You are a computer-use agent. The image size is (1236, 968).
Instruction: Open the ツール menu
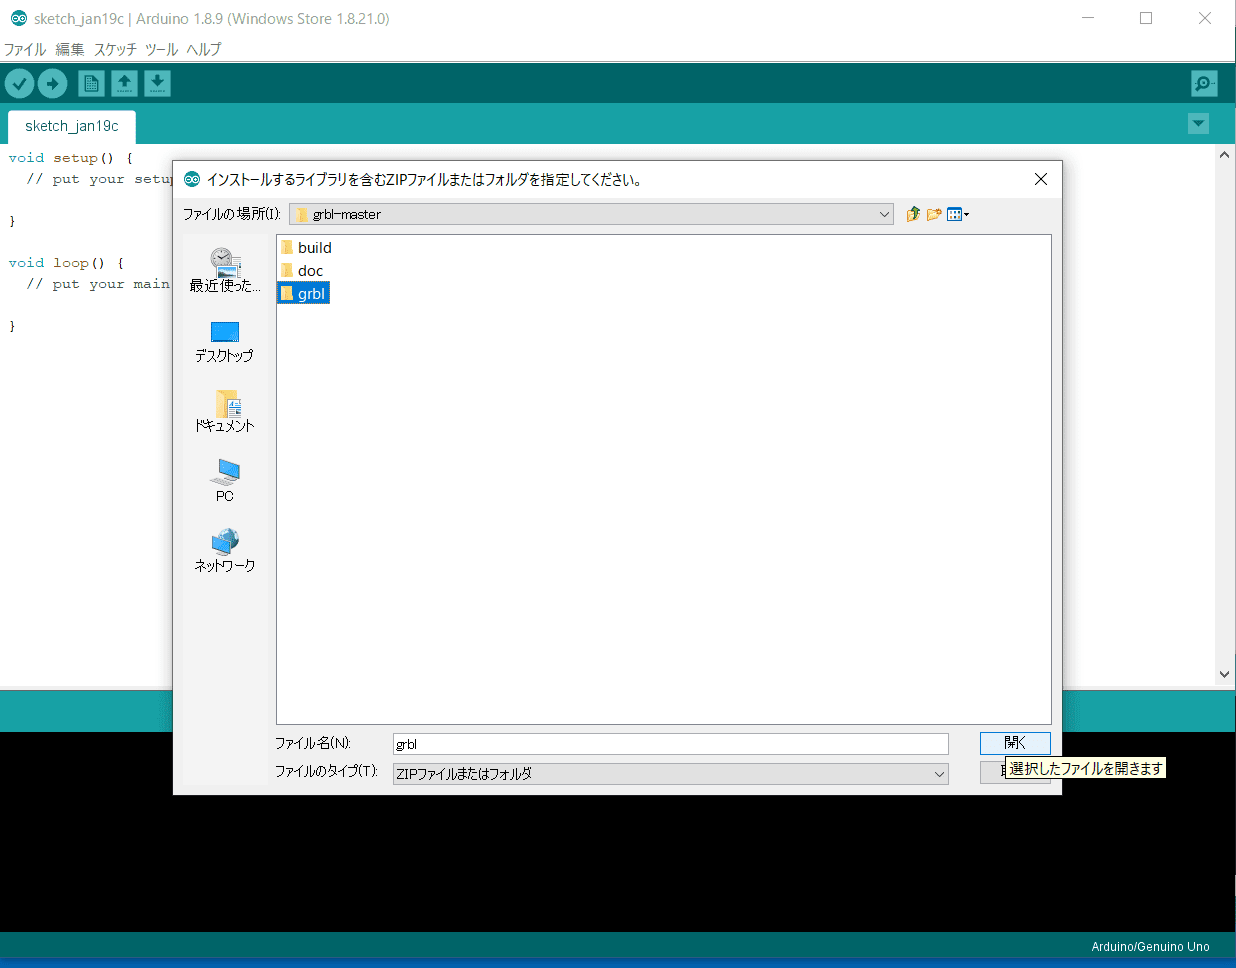(x=161, y=49)
